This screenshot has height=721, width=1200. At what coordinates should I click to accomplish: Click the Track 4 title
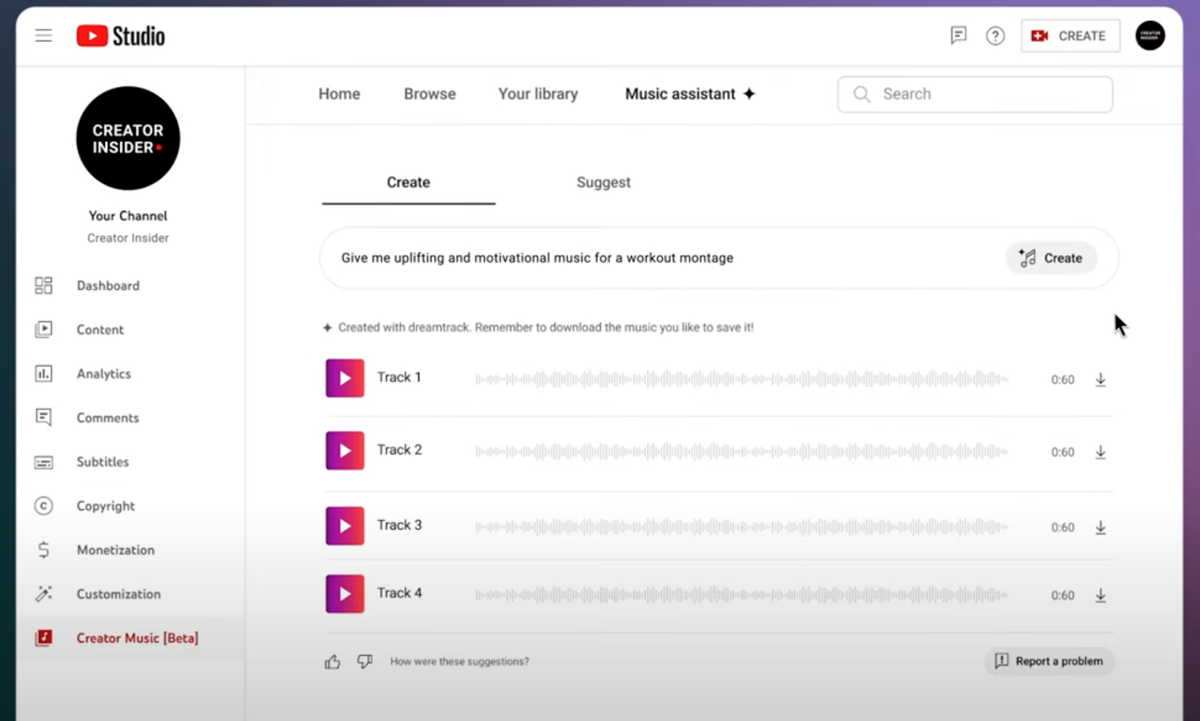(399, 593)
